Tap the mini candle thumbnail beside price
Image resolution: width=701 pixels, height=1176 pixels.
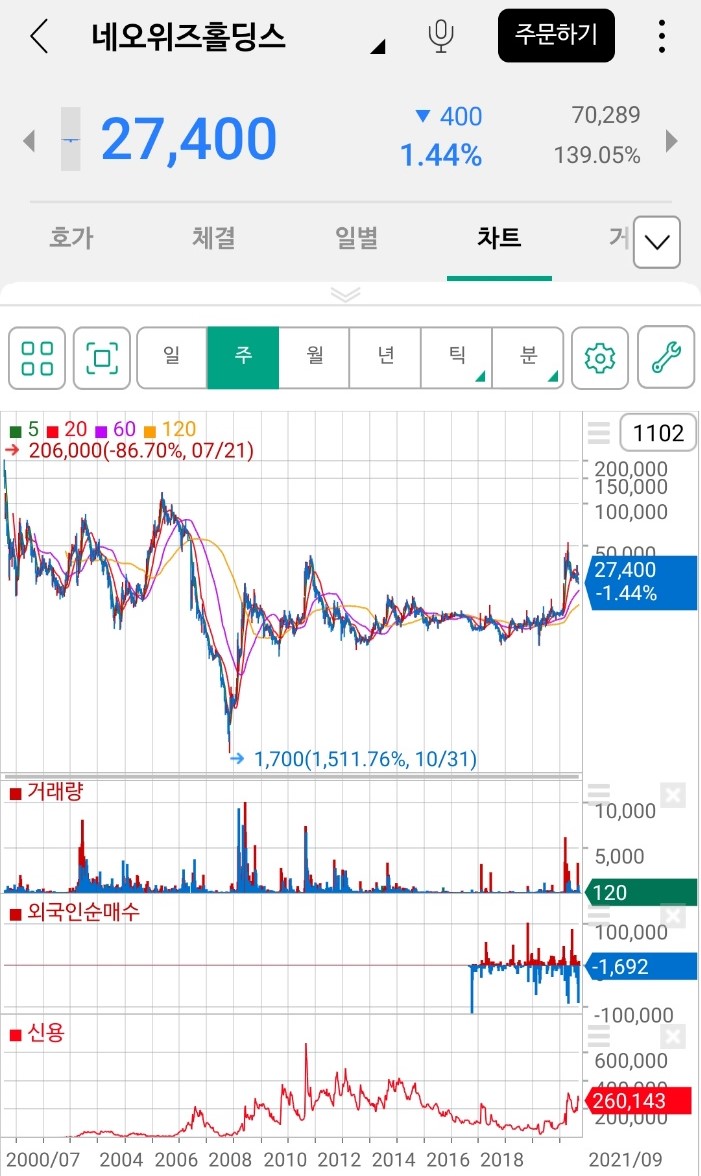pyautogui.click(x=70, y=140)
